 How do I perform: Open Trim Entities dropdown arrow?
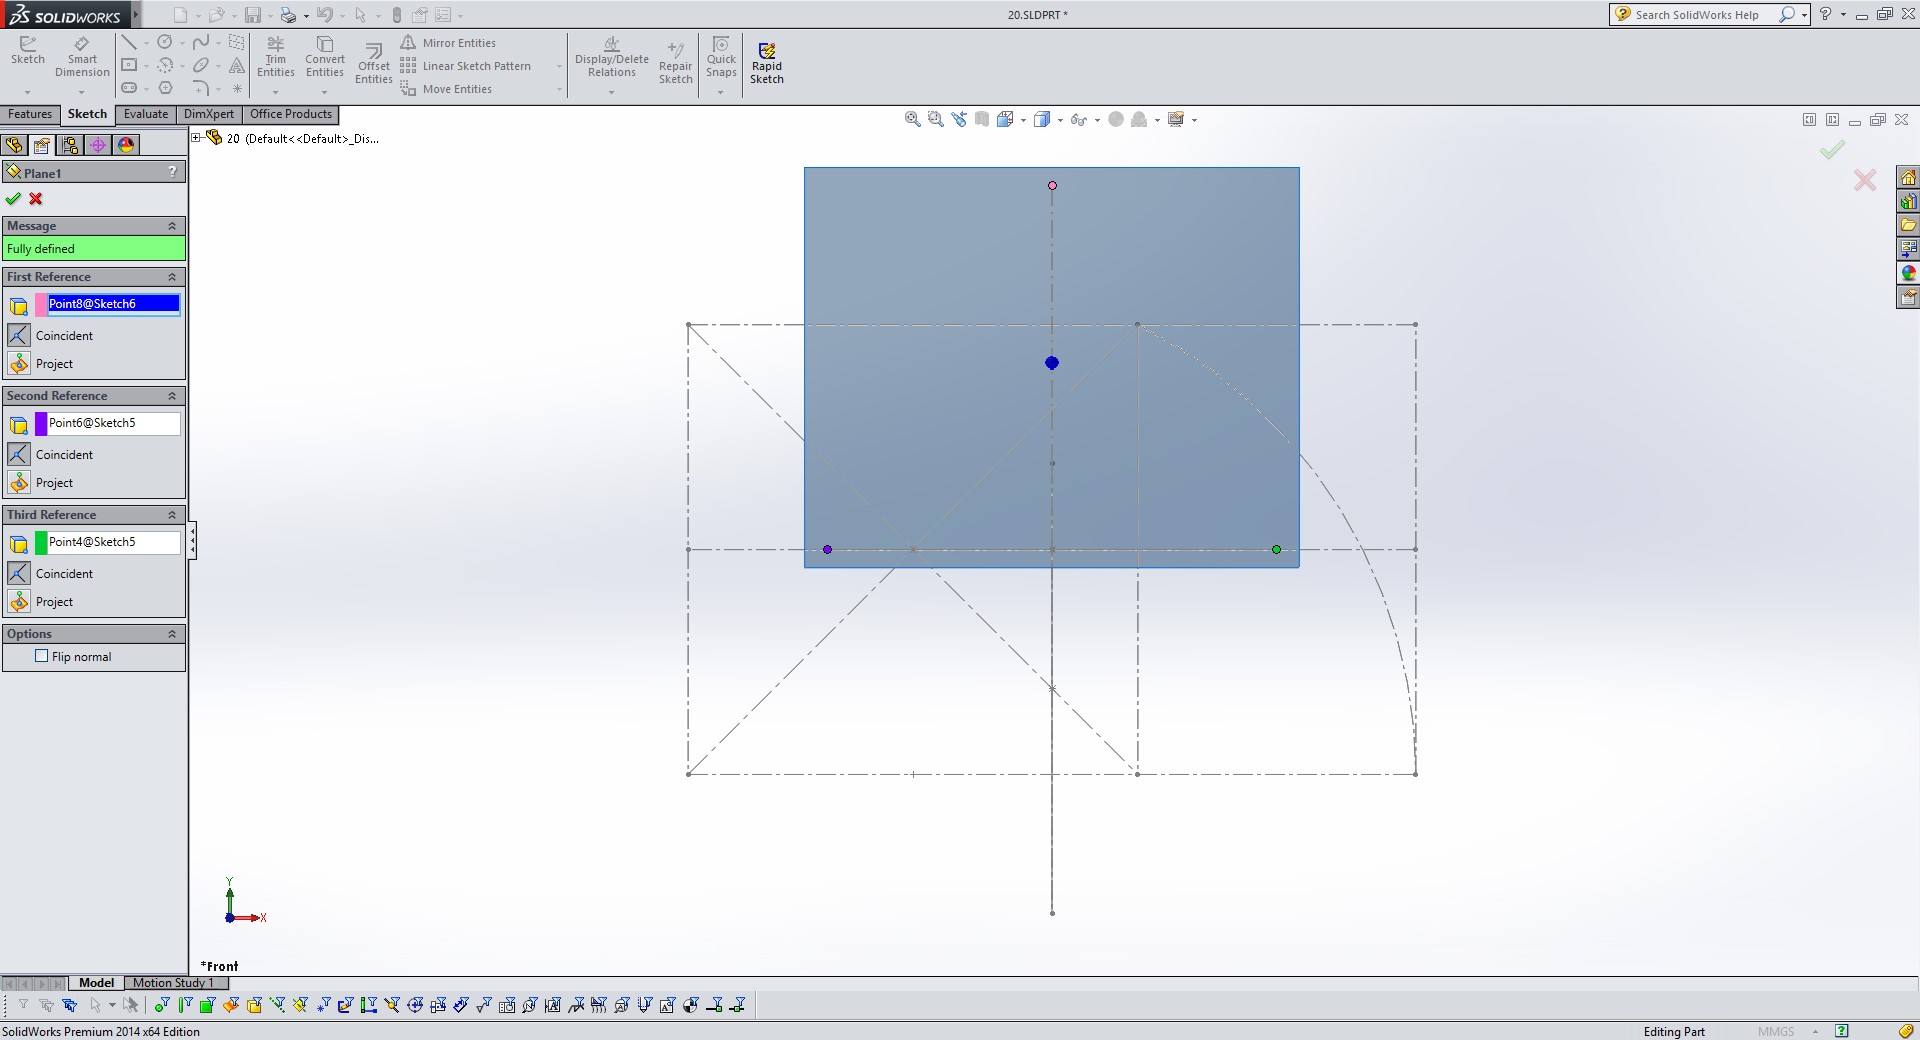[x=276, y=92]
